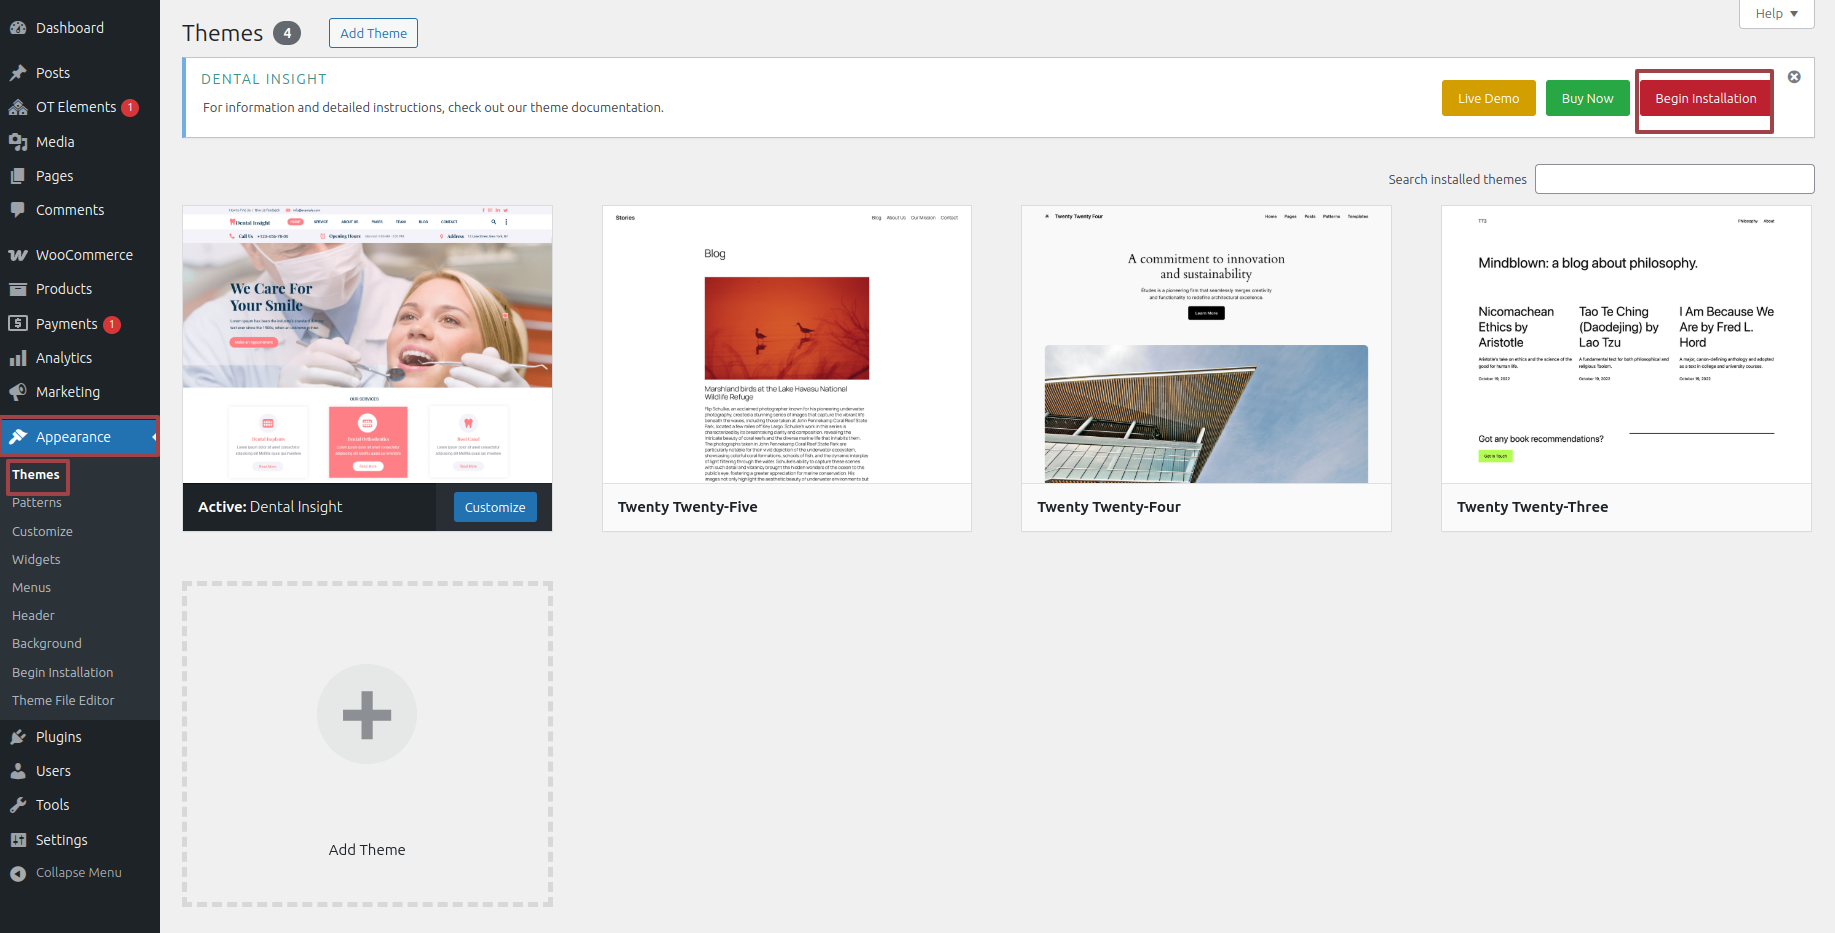The width and height of the screenshot is (1835, 933).
Task: Click the Twenty Twenty-Five theme name
Action: (687, 507)
